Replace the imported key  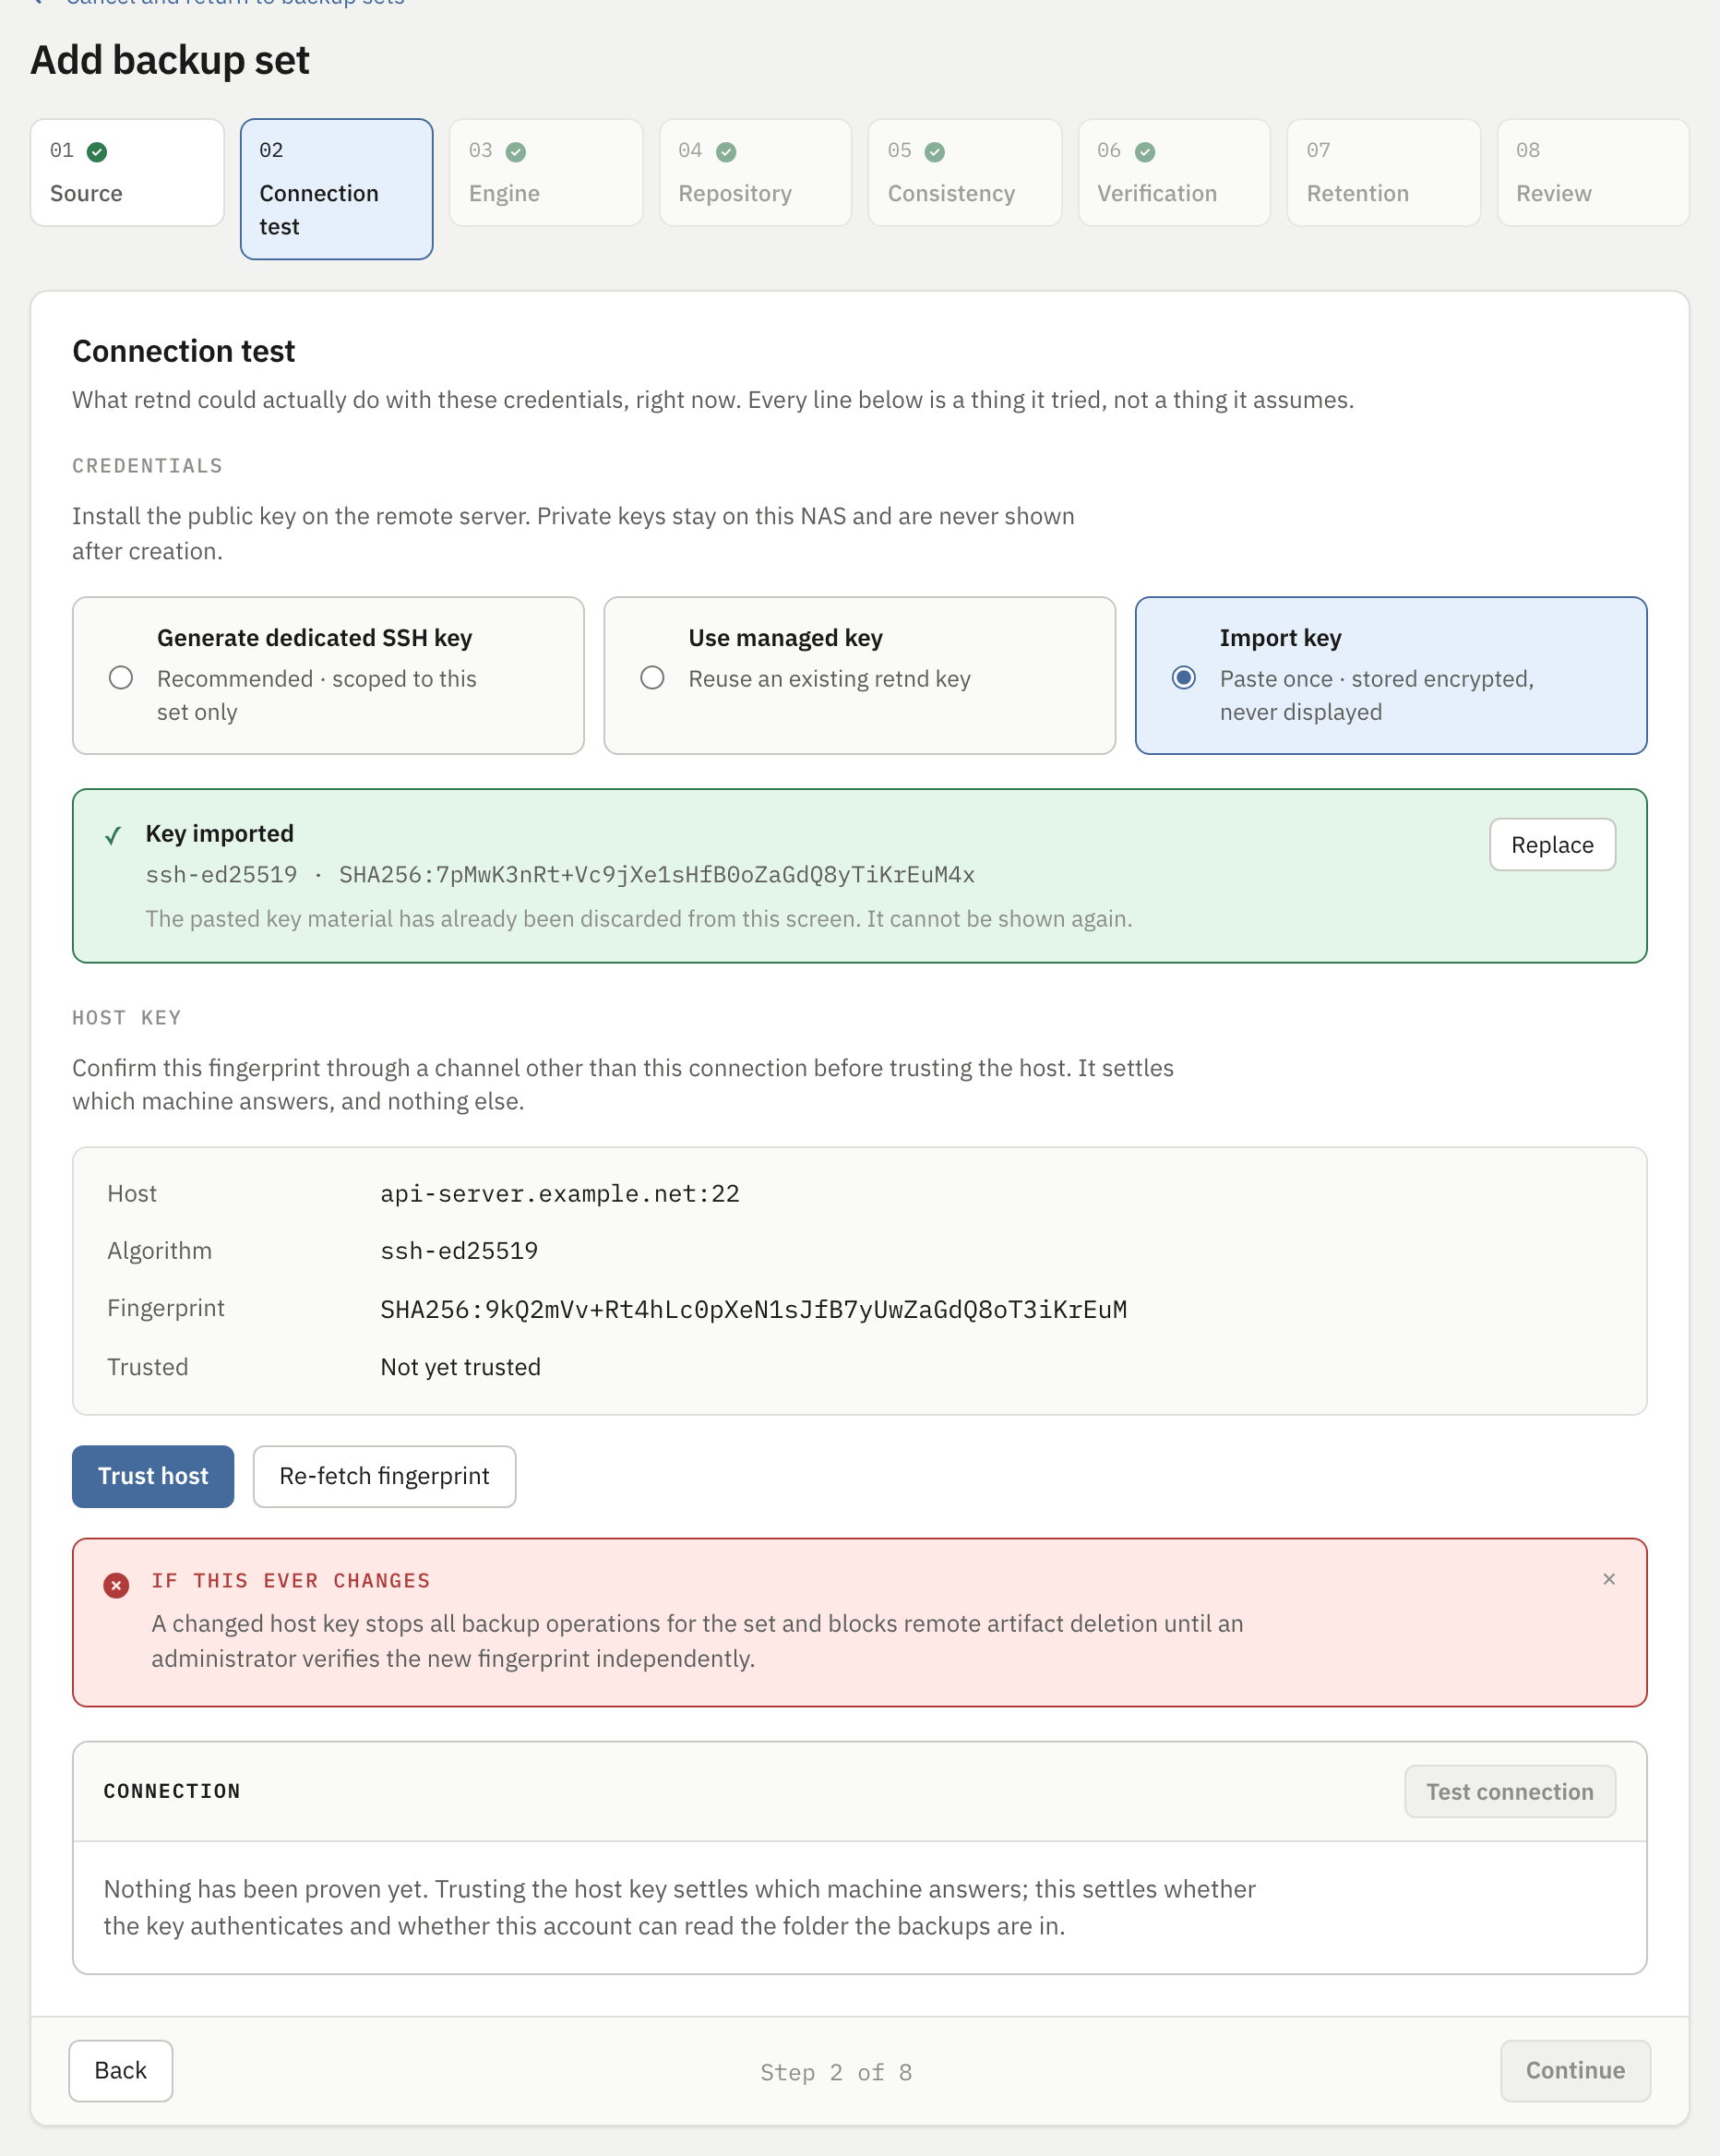tap(1552, 845)
